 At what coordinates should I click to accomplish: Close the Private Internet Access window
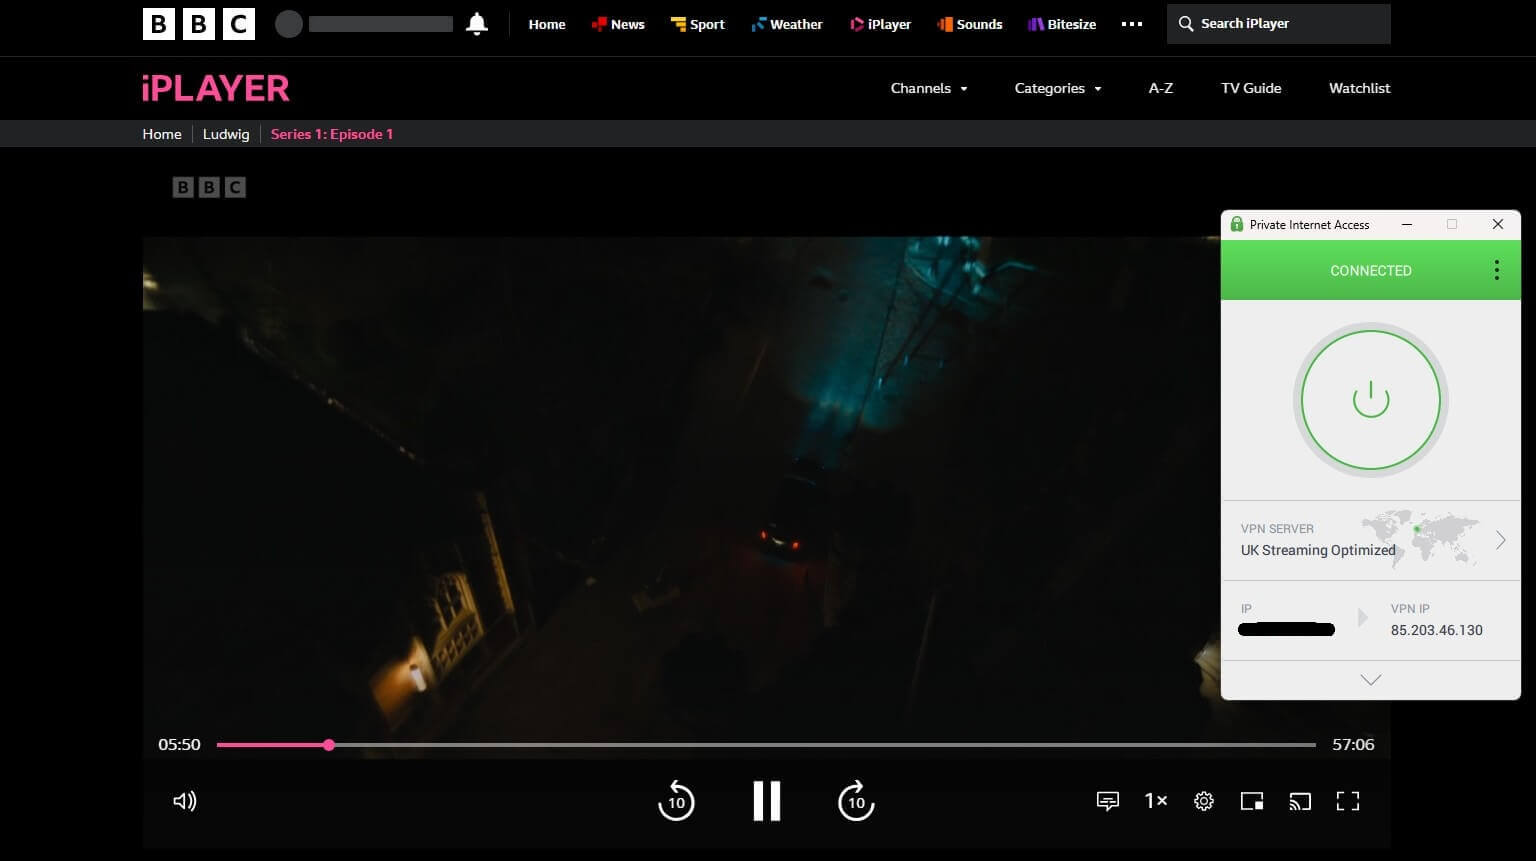point(1498,225)
